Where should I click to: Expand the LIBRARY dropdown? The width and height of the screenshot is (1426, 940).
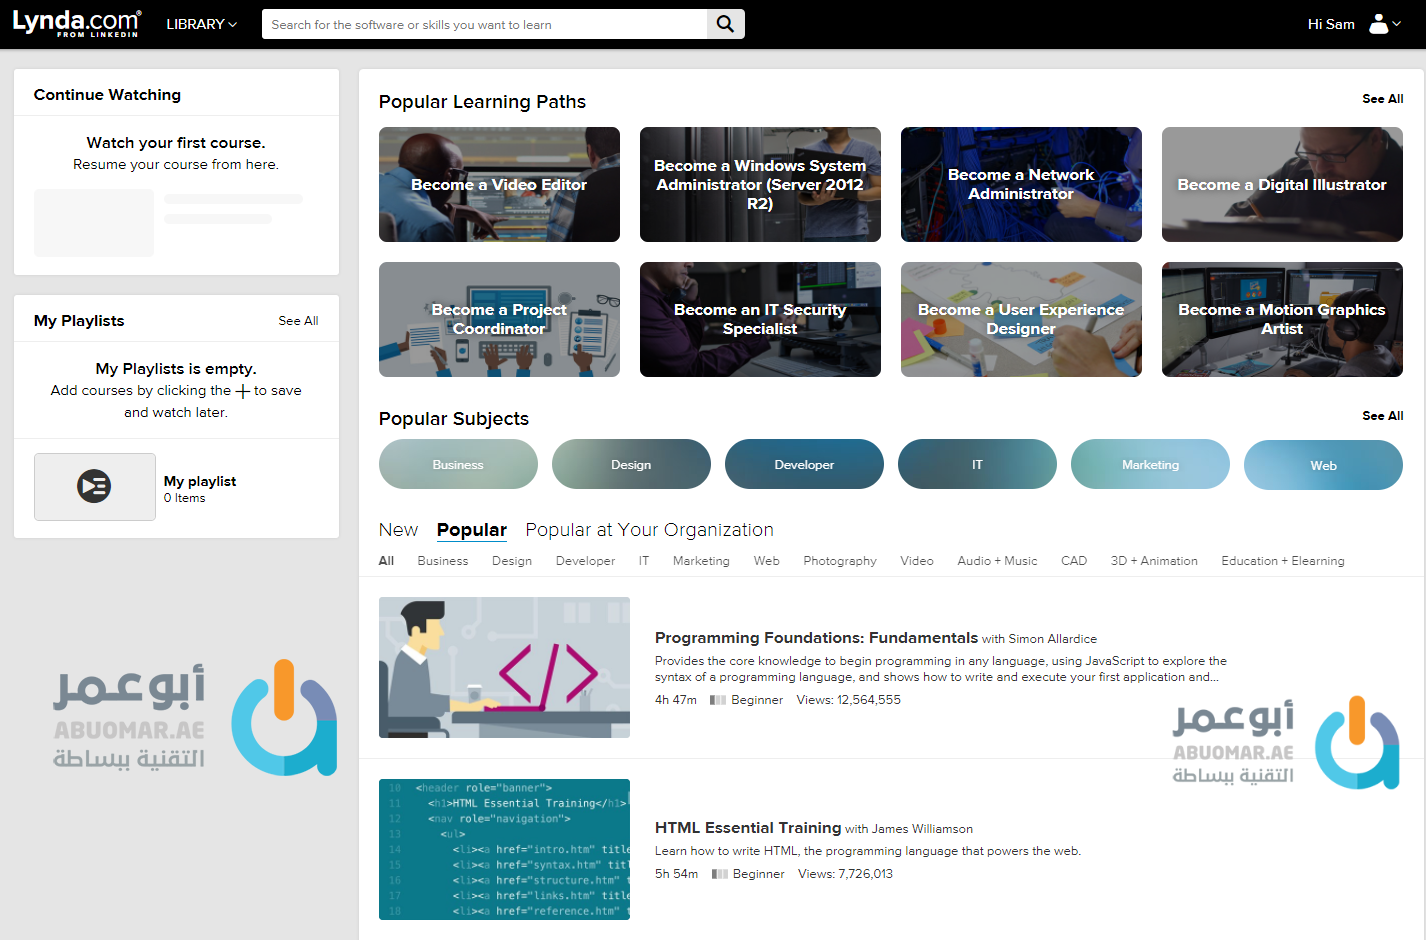point(201,24)
